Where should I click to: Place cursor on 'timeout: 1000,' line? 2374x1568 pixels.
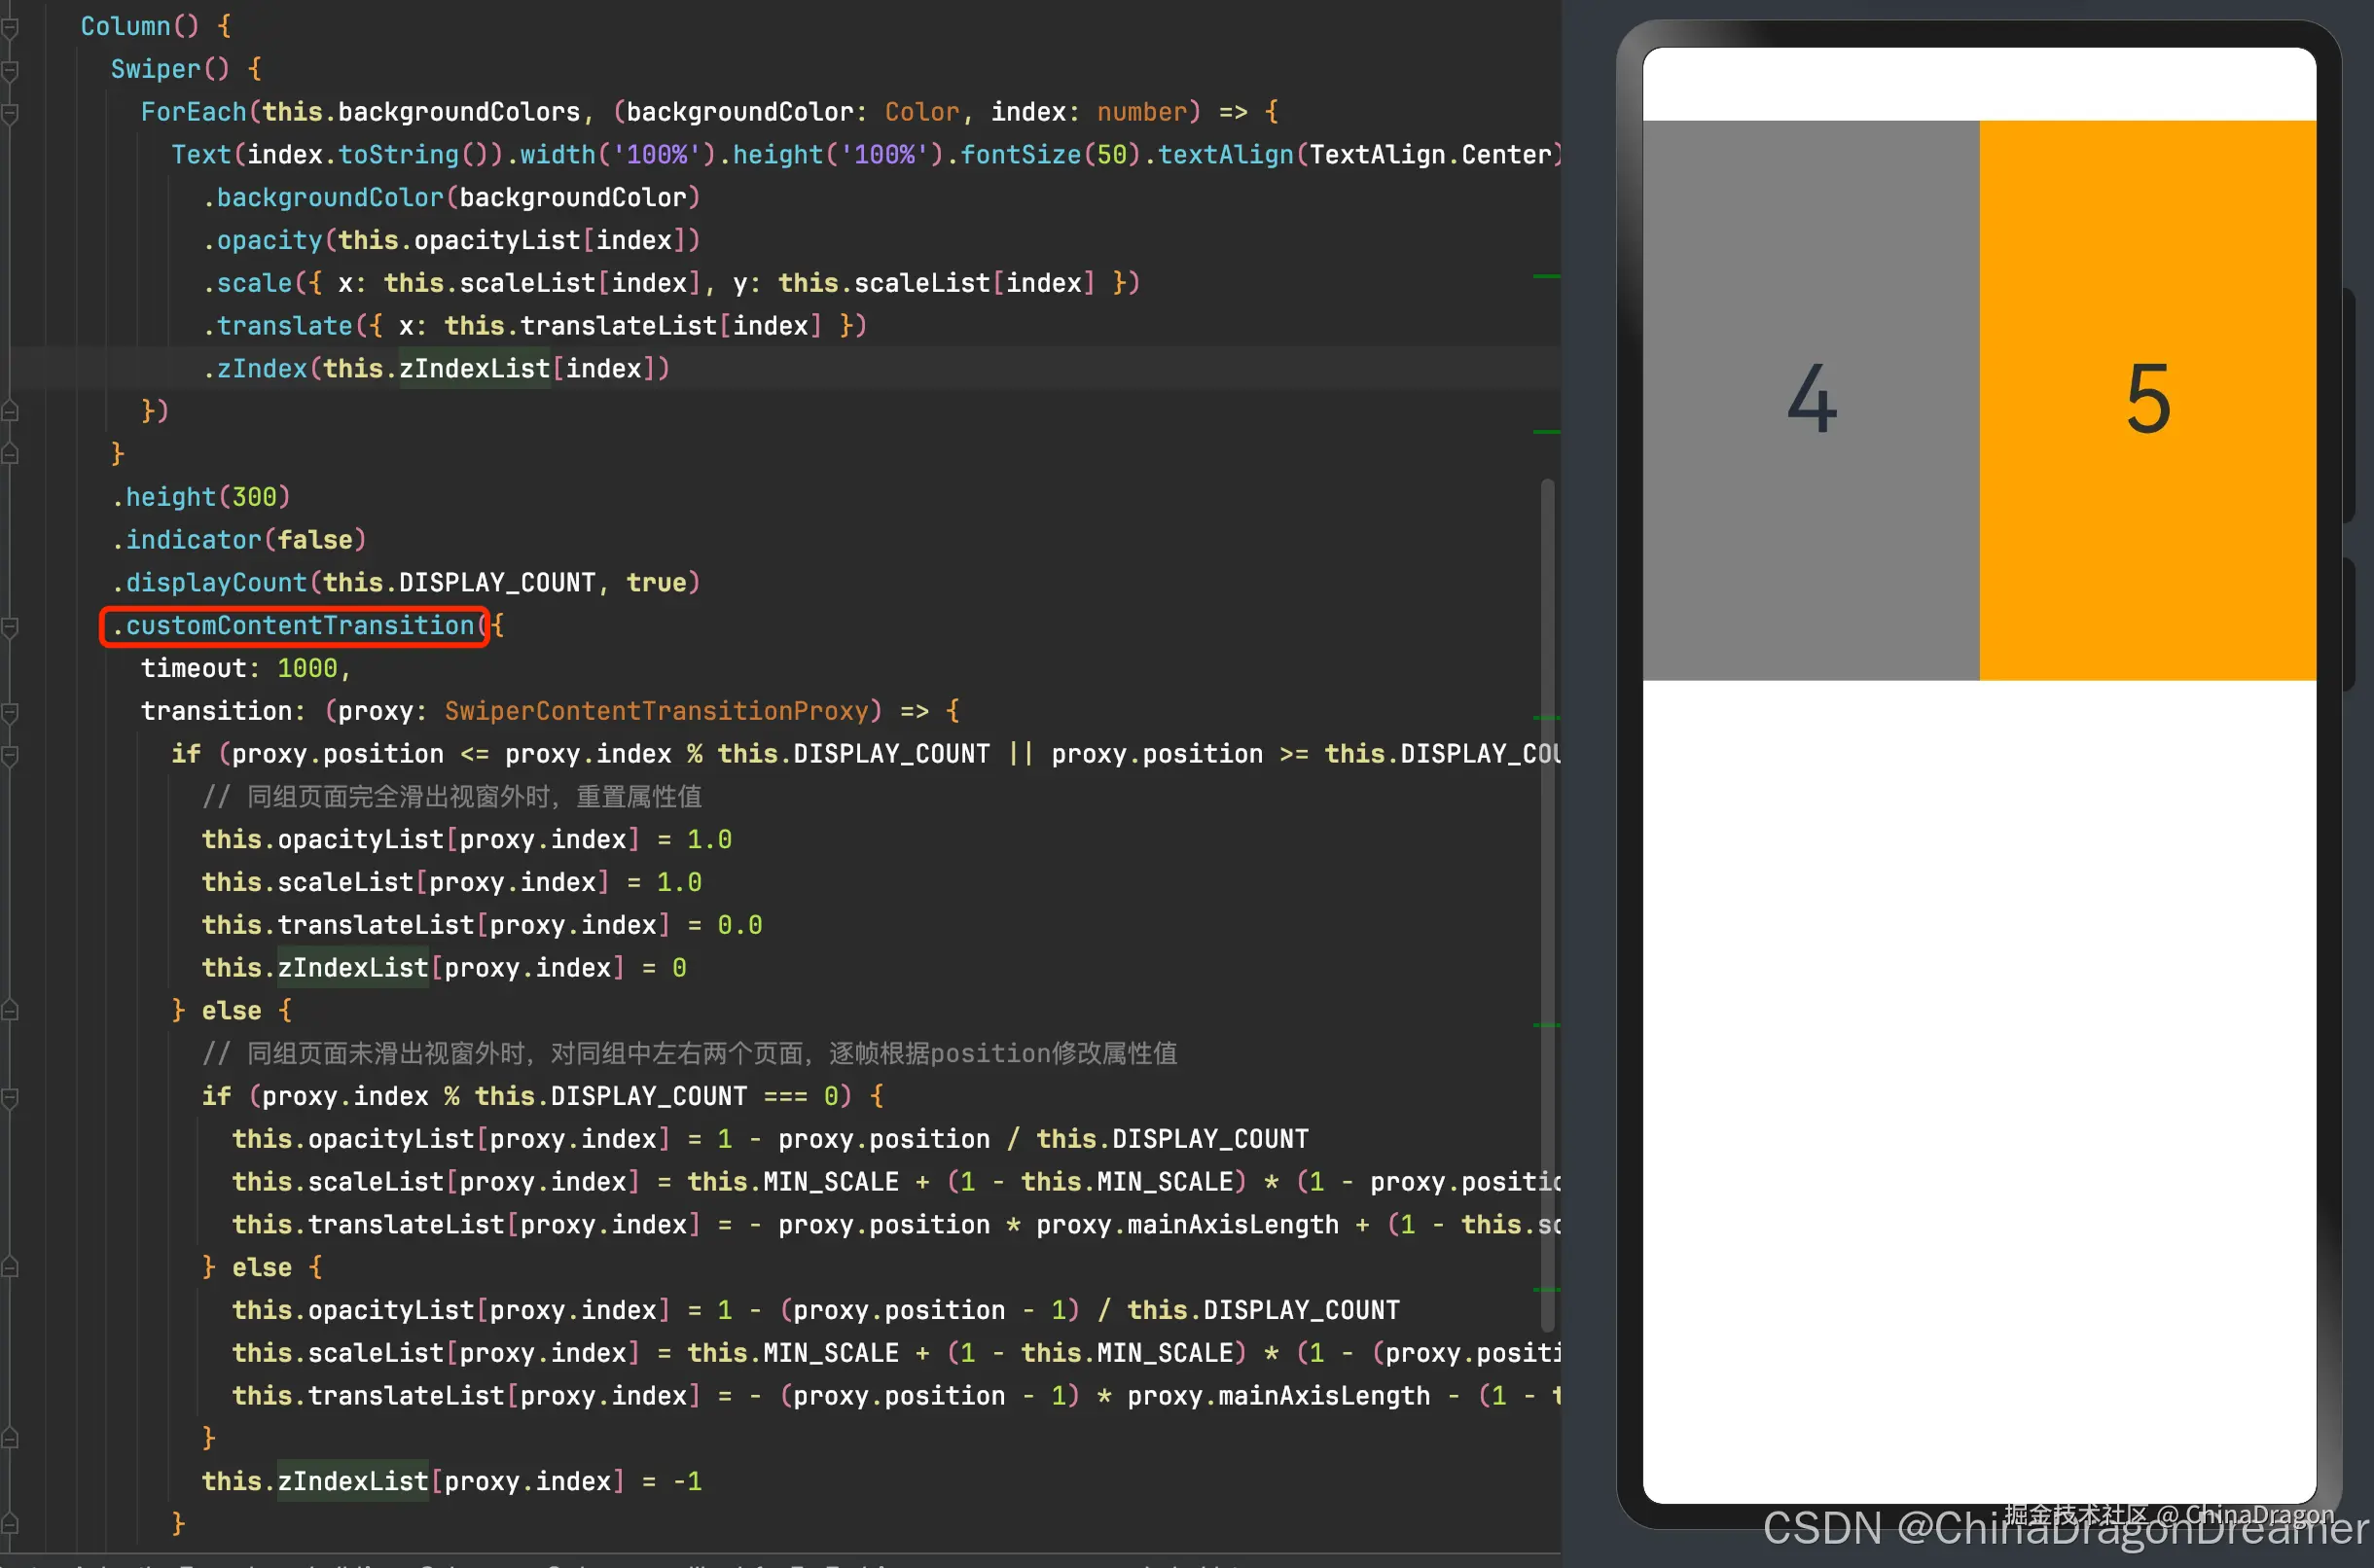pyautogui.click(x=246, y=669)
